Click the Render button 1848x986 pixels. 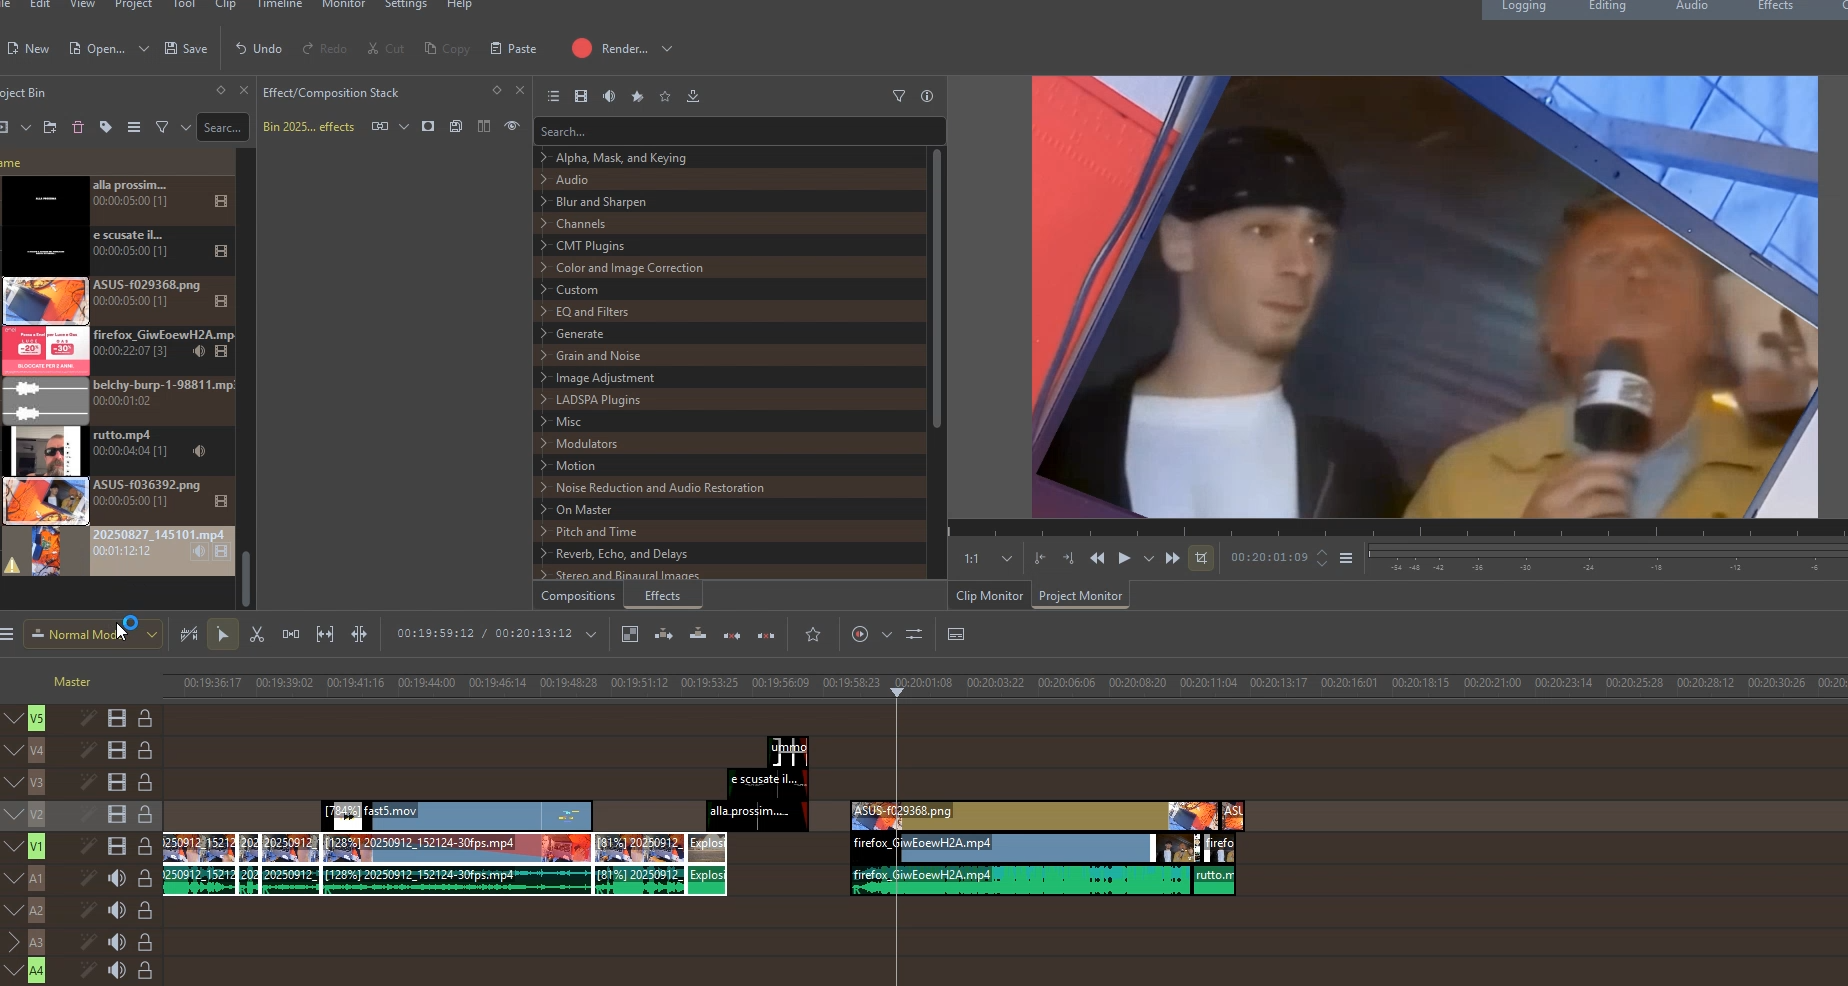[x=610, y=48]
